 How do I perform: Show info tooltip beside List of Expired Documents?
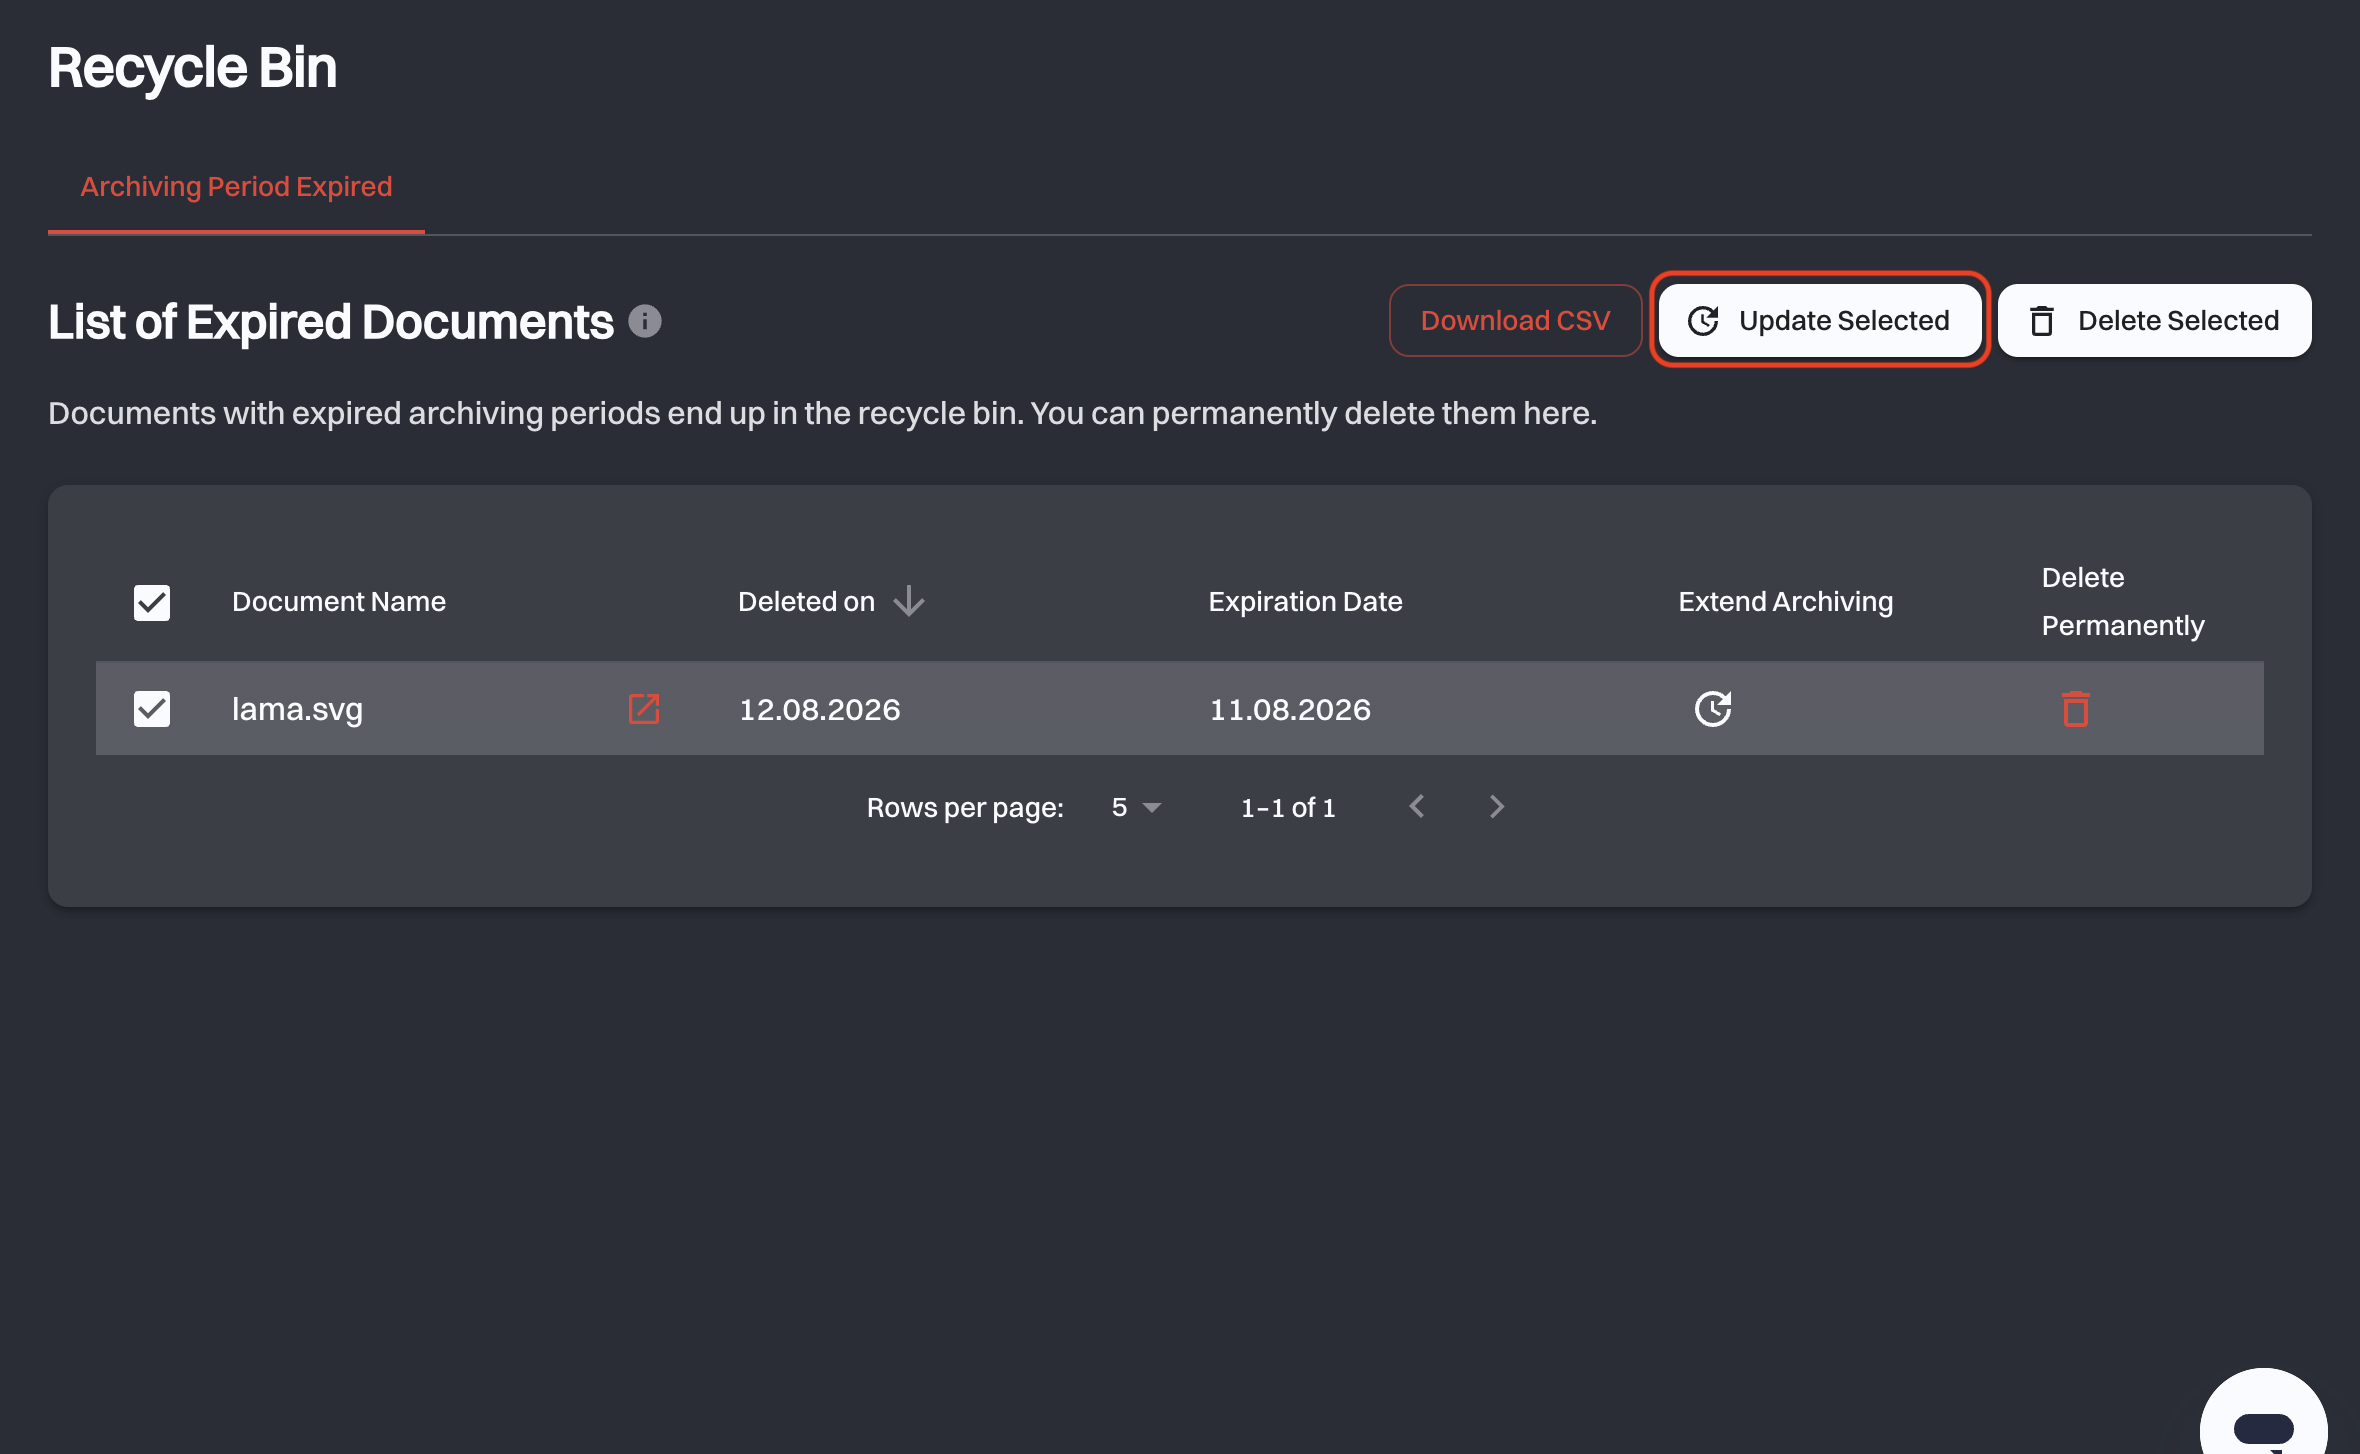click(645, 321)
